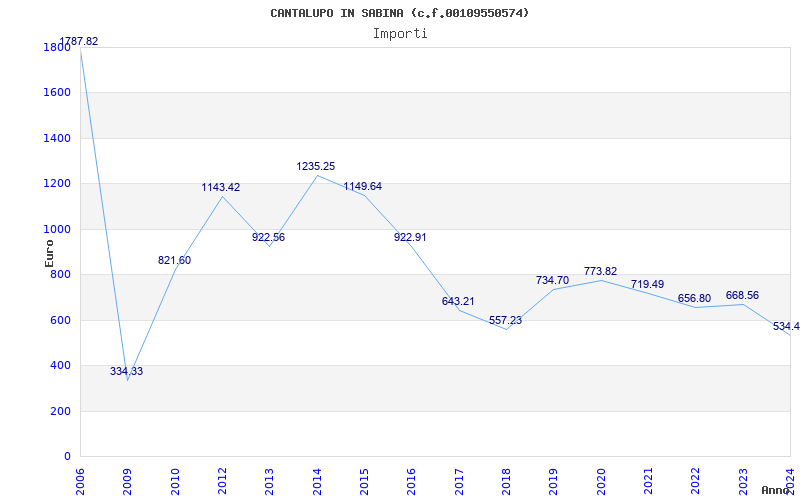Screen dimensions: 800x500
Task: Click the 1149.64 data label
Action: [363, 187]
